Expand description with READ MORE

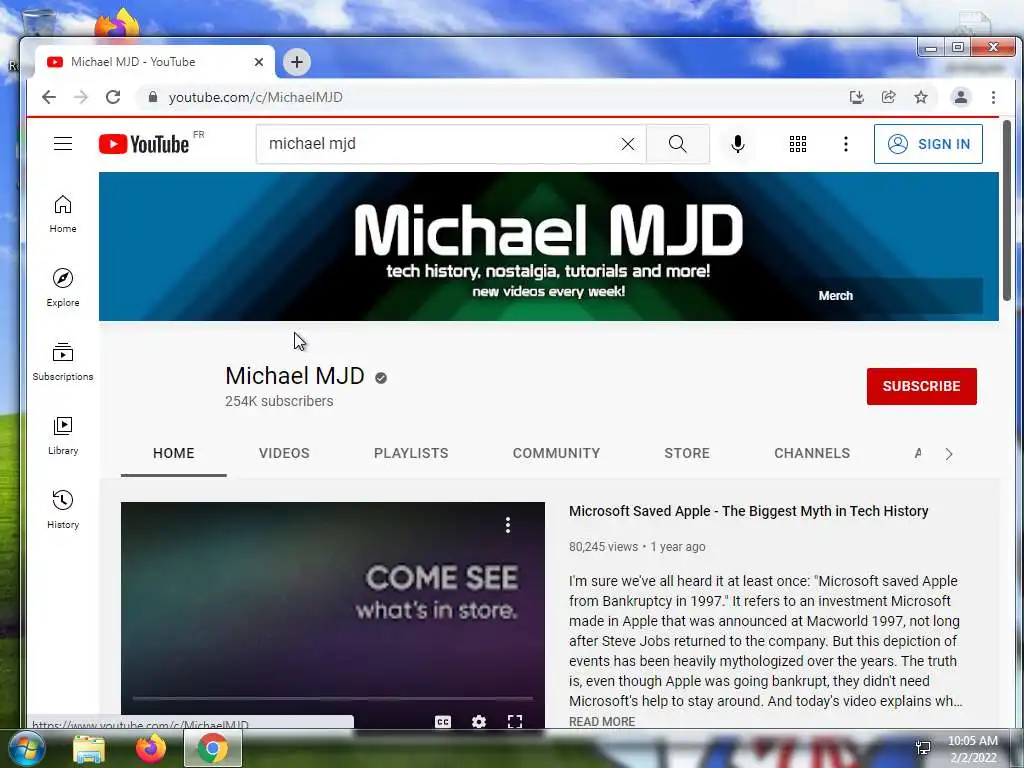click(602, 722)
